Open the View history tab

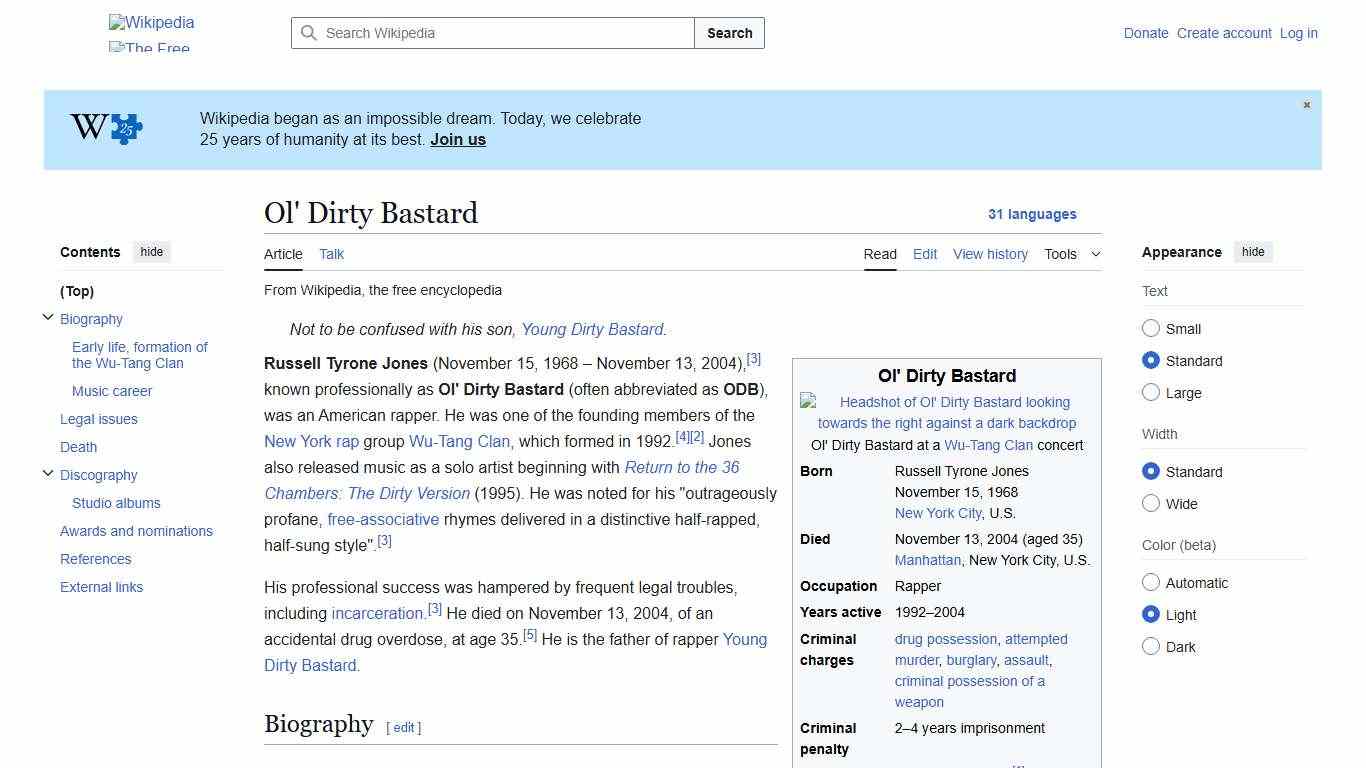click(990, 254)
